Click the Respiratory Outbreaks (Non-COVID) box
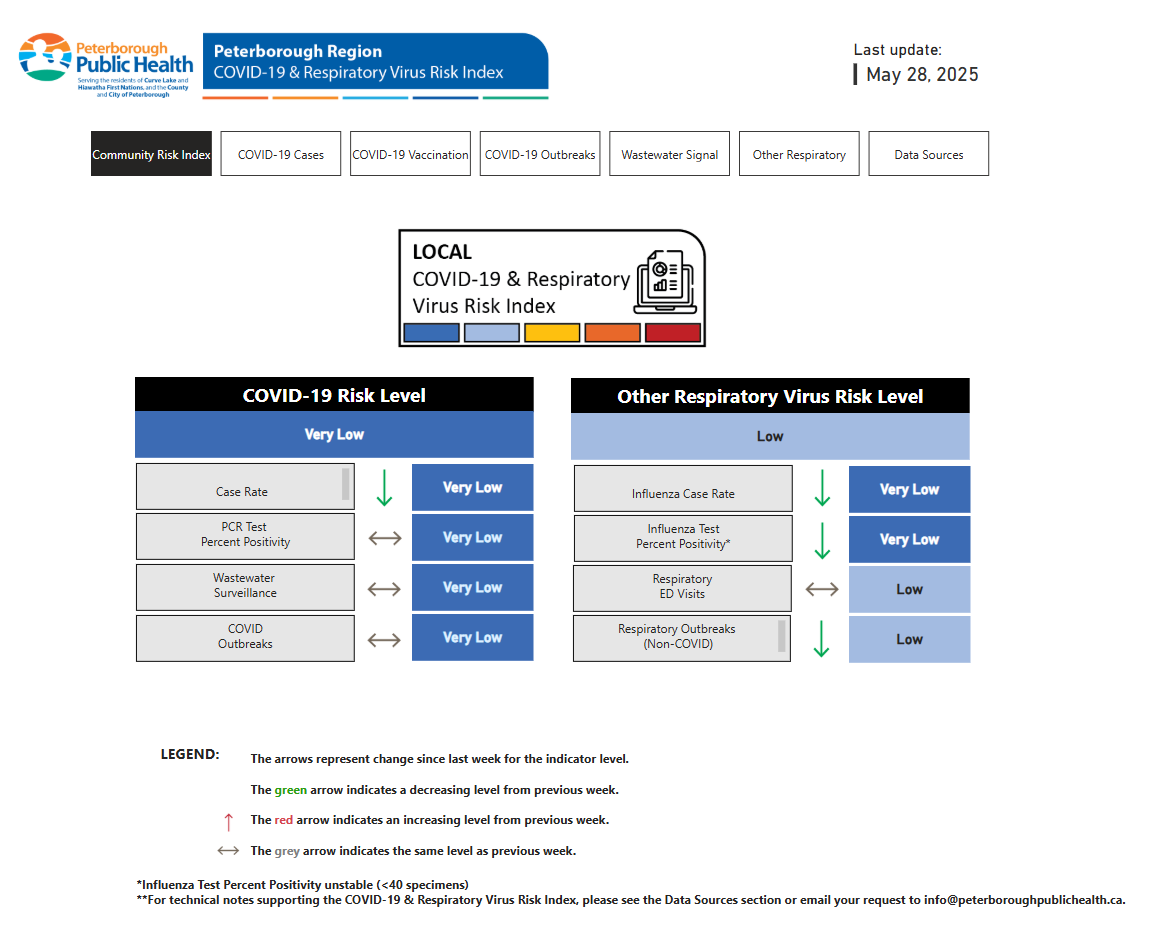Image resolution: width=1152 pixels, height=935 pixels. (682, 638)
